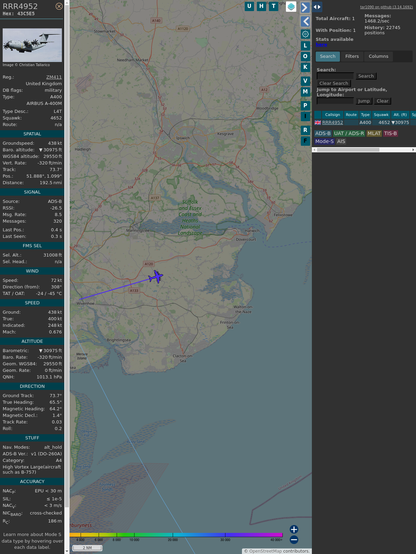Click the L map button

click(x=305, y=45)
